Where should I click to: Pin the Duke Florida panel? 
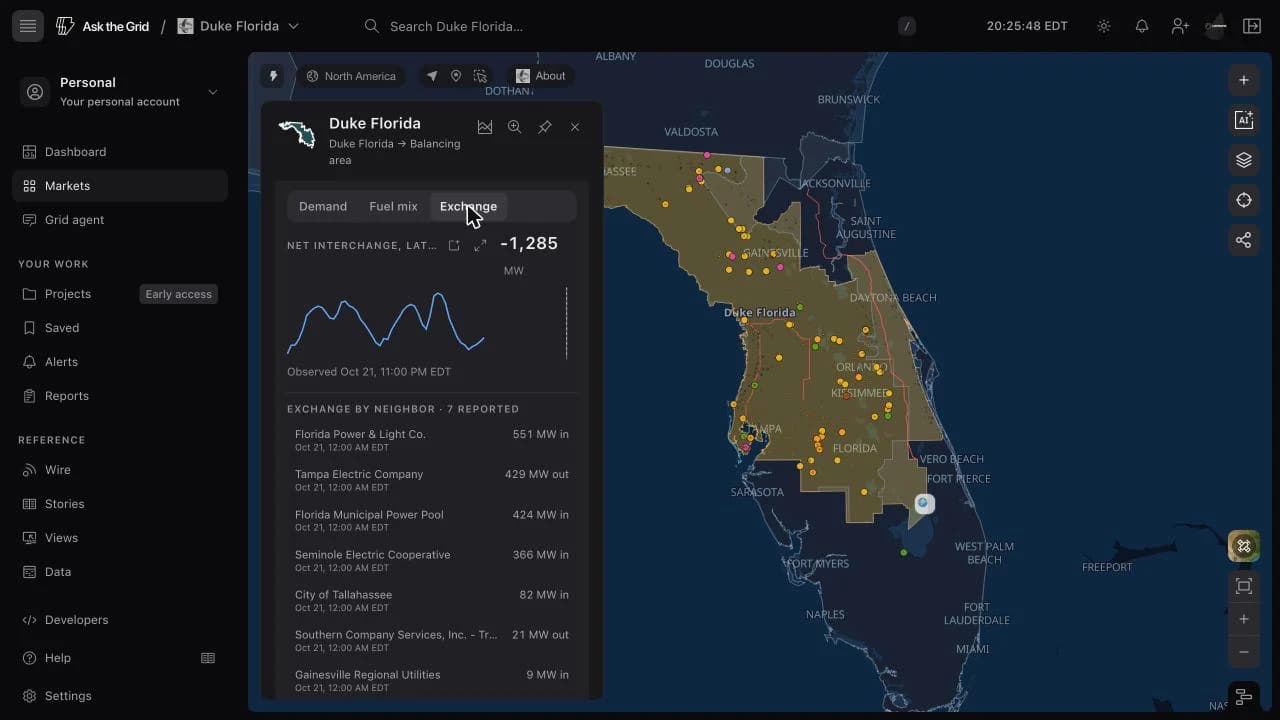tap(545, 127)
